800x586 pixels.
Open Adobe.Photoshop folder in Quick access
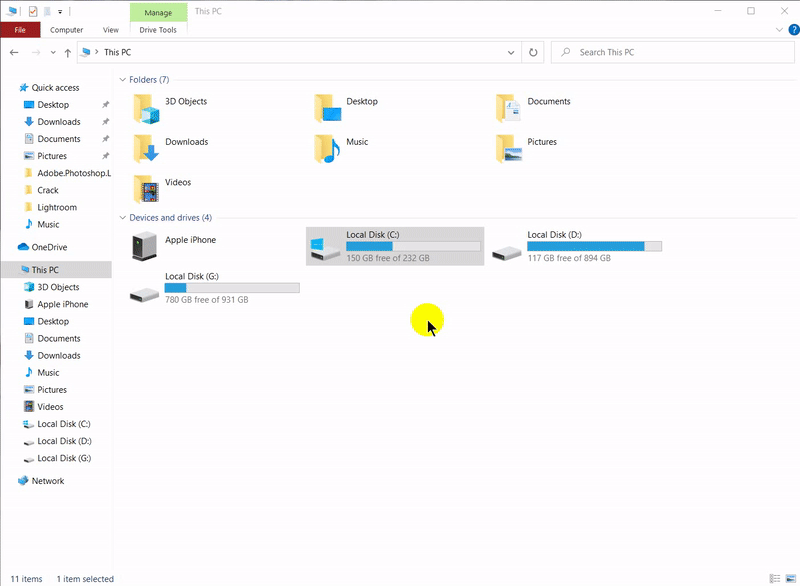pos(67,173)
